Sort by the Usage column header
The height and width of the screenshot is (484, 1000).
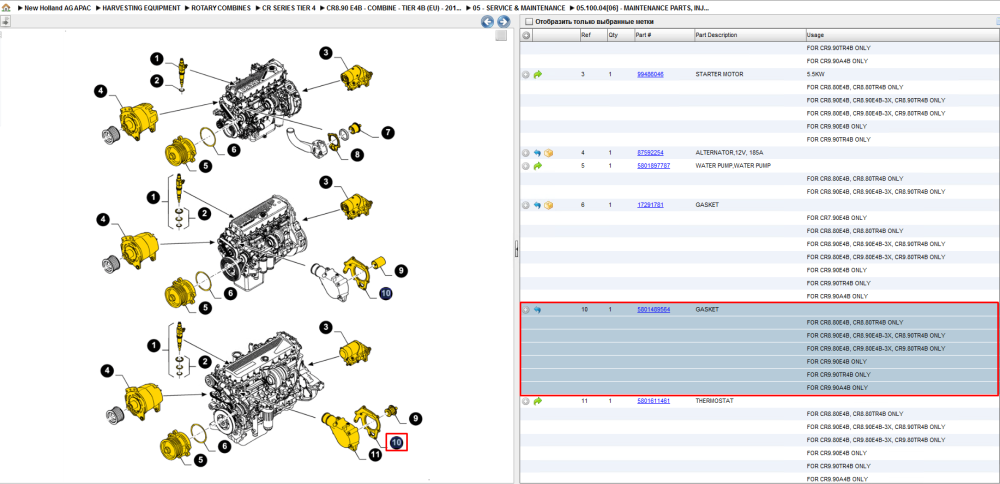[902, 35]
